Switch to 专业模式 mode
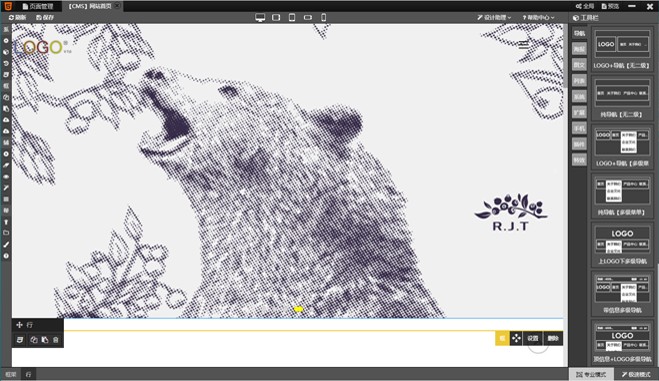Viewport: 659px width, 381px height. pos(591,374)
